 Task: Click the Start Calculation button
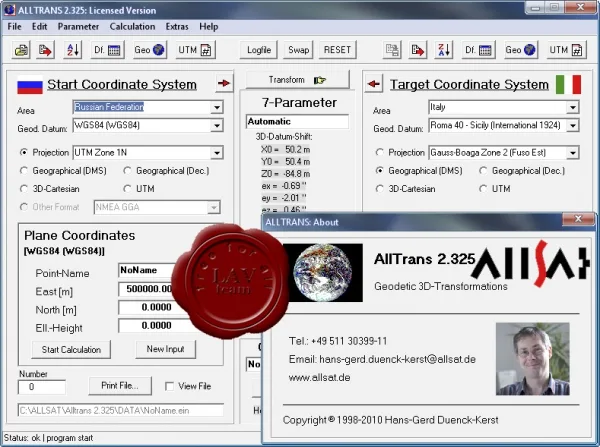[71, 350]
